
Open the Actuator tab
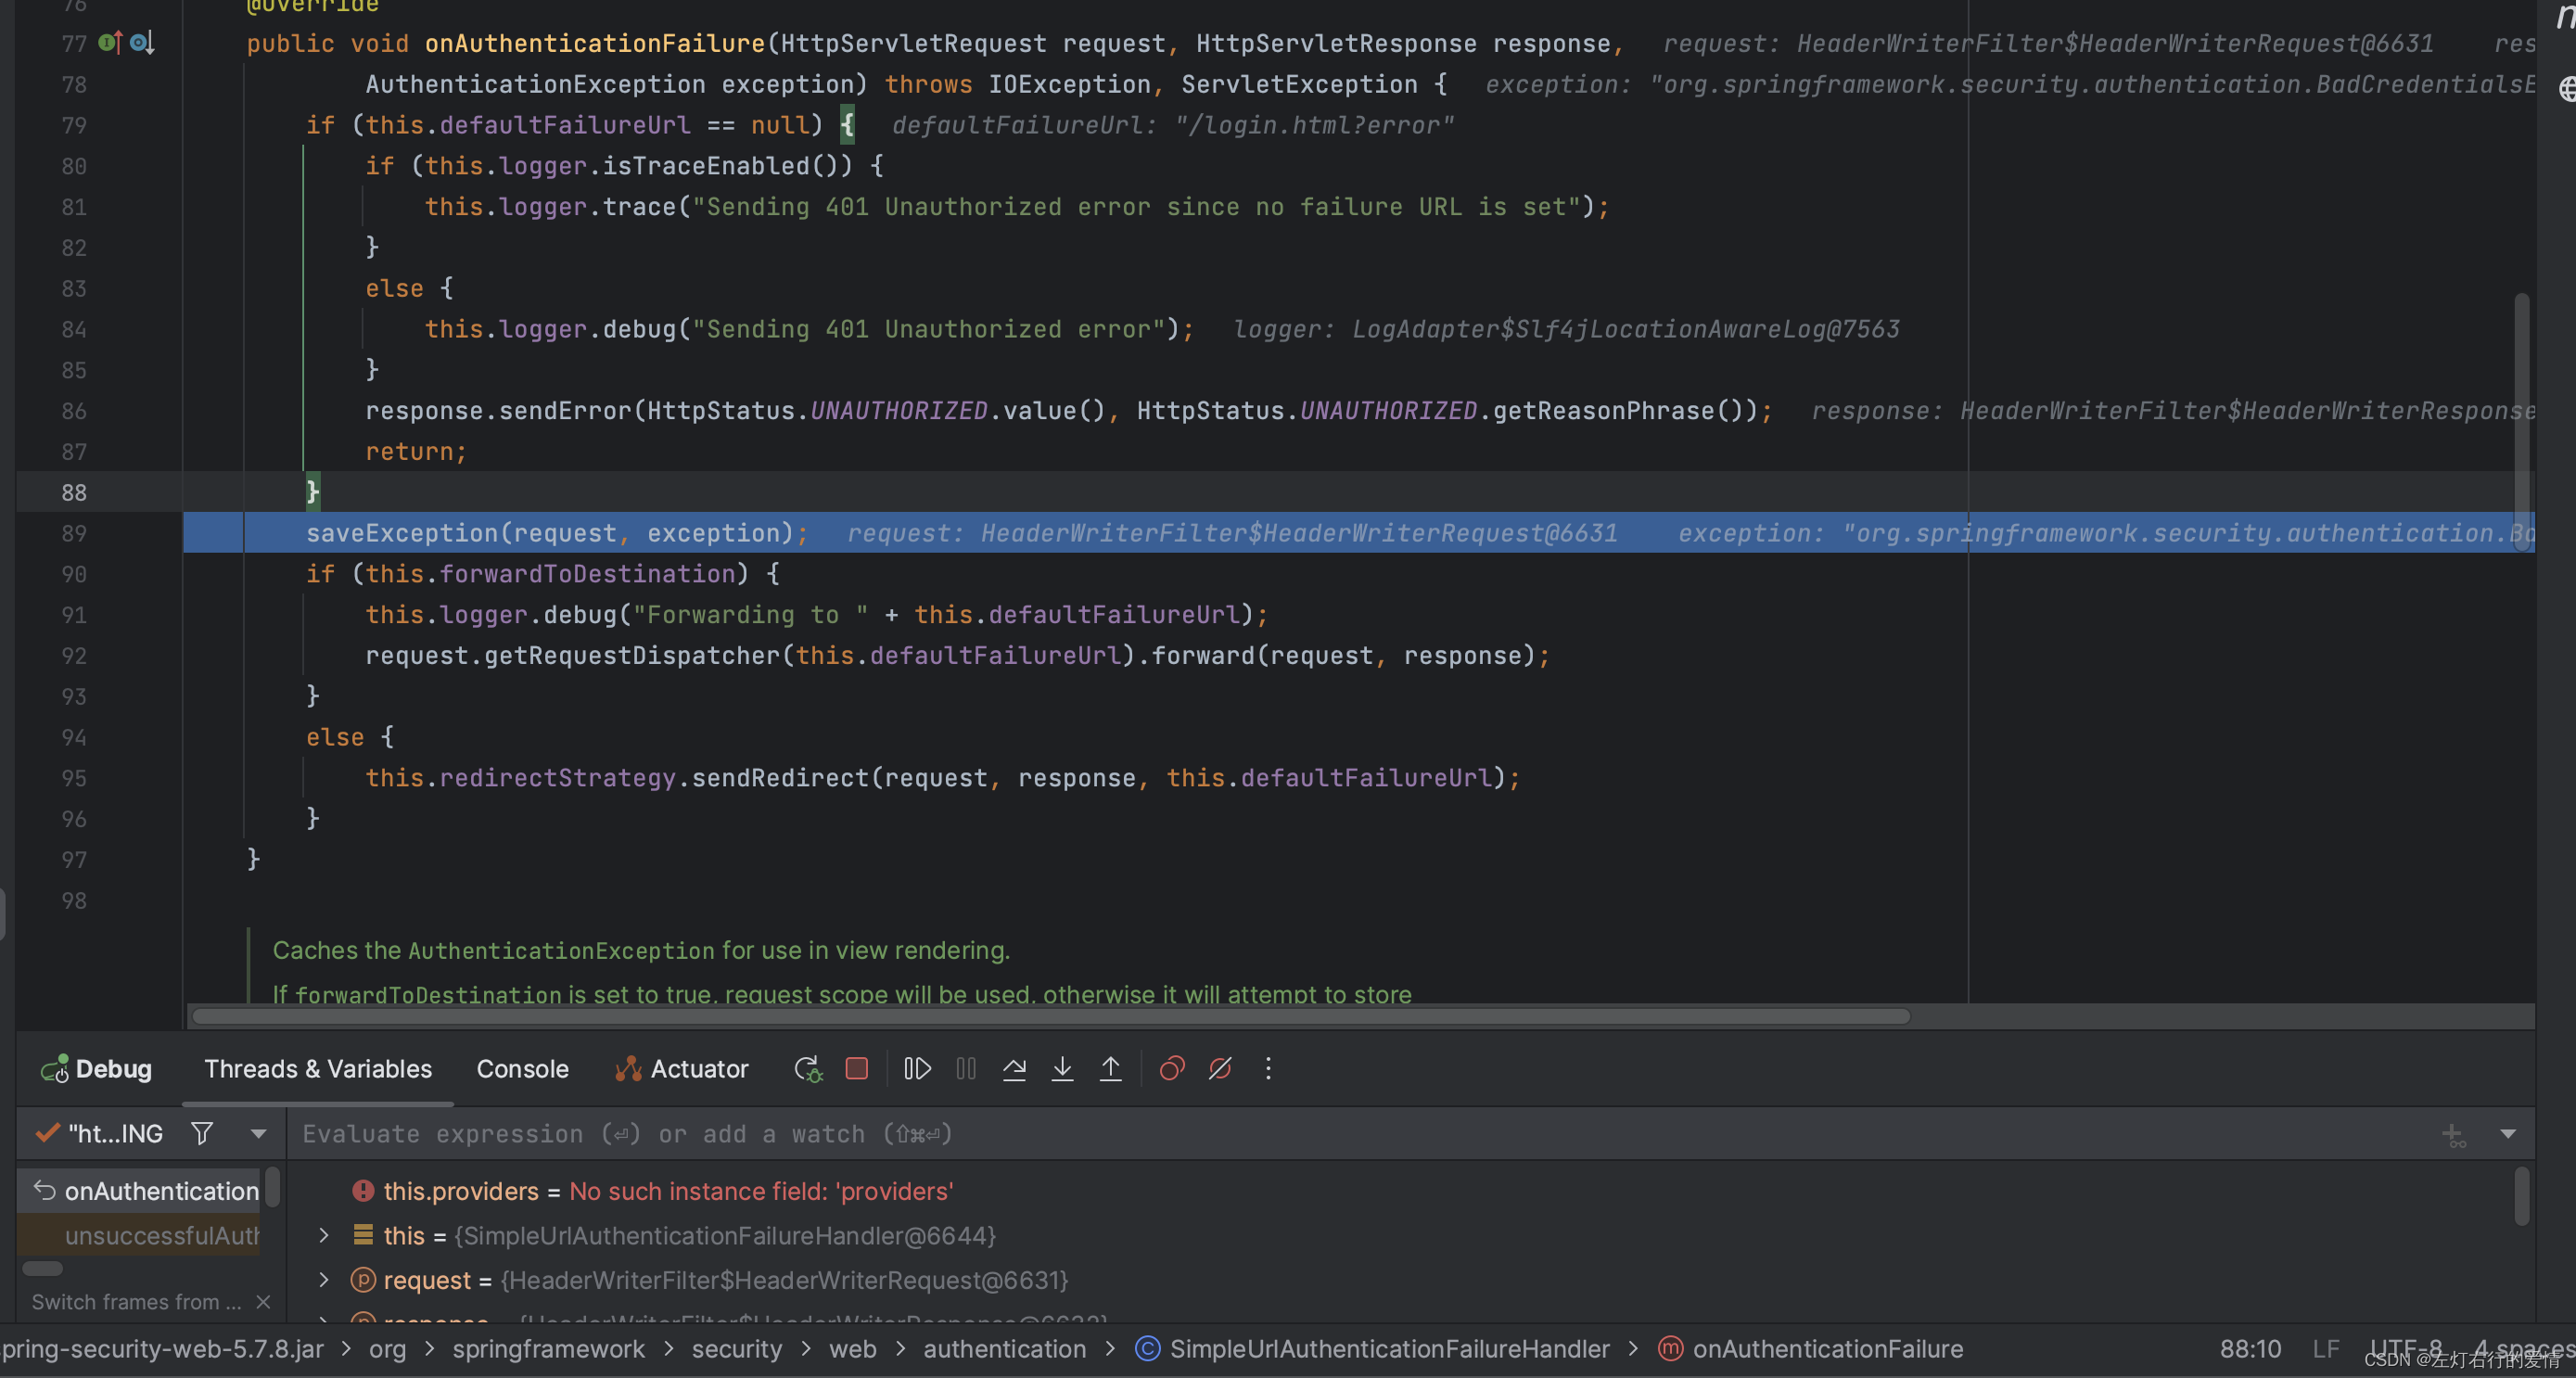[682, 1069]
